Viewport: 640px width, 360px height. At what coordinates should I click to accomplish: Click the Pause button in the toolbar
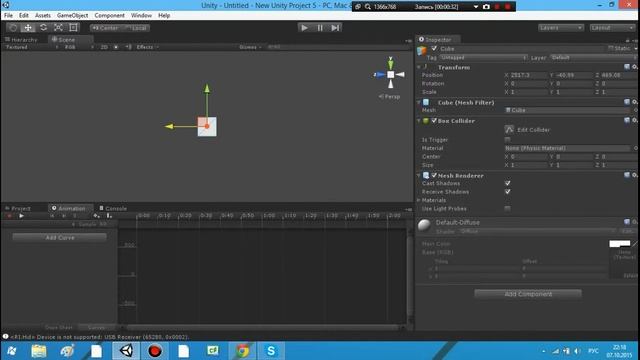pyautogui.click(x=320, y=28)
